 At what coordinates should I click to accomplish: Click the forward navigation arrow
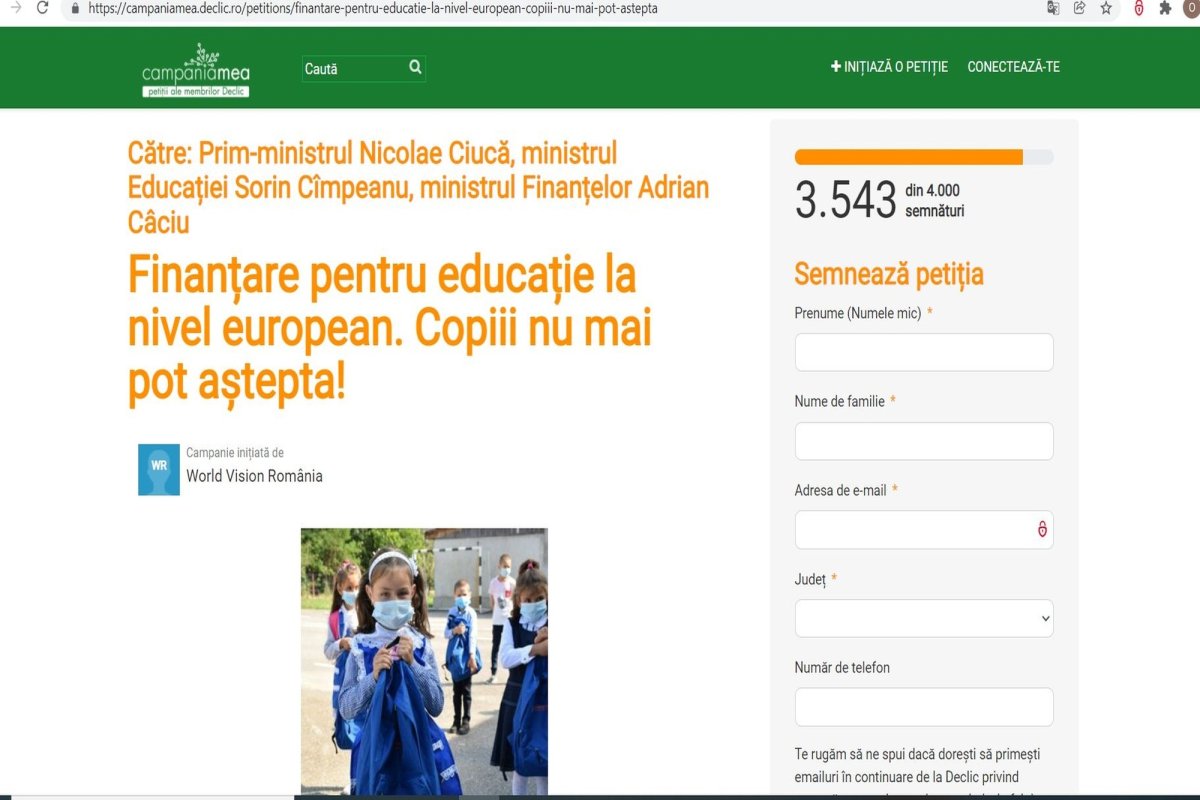coord(14,8)
